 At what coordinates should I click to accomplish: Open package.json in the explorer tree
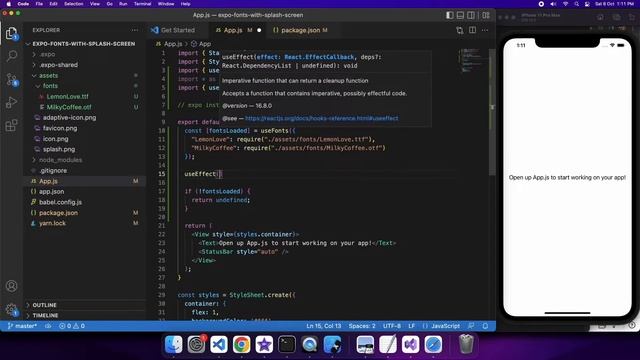58,213
